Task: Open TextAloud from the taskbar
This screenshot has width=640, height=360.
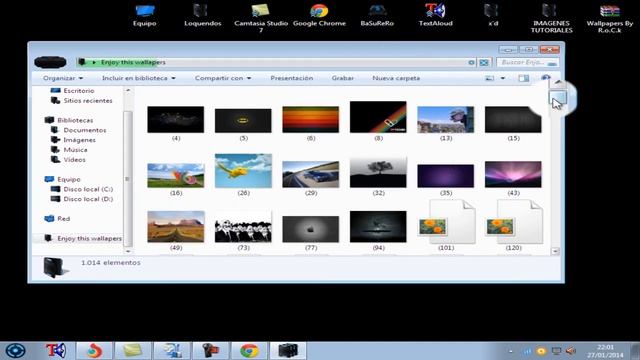Action: [56, 351]
